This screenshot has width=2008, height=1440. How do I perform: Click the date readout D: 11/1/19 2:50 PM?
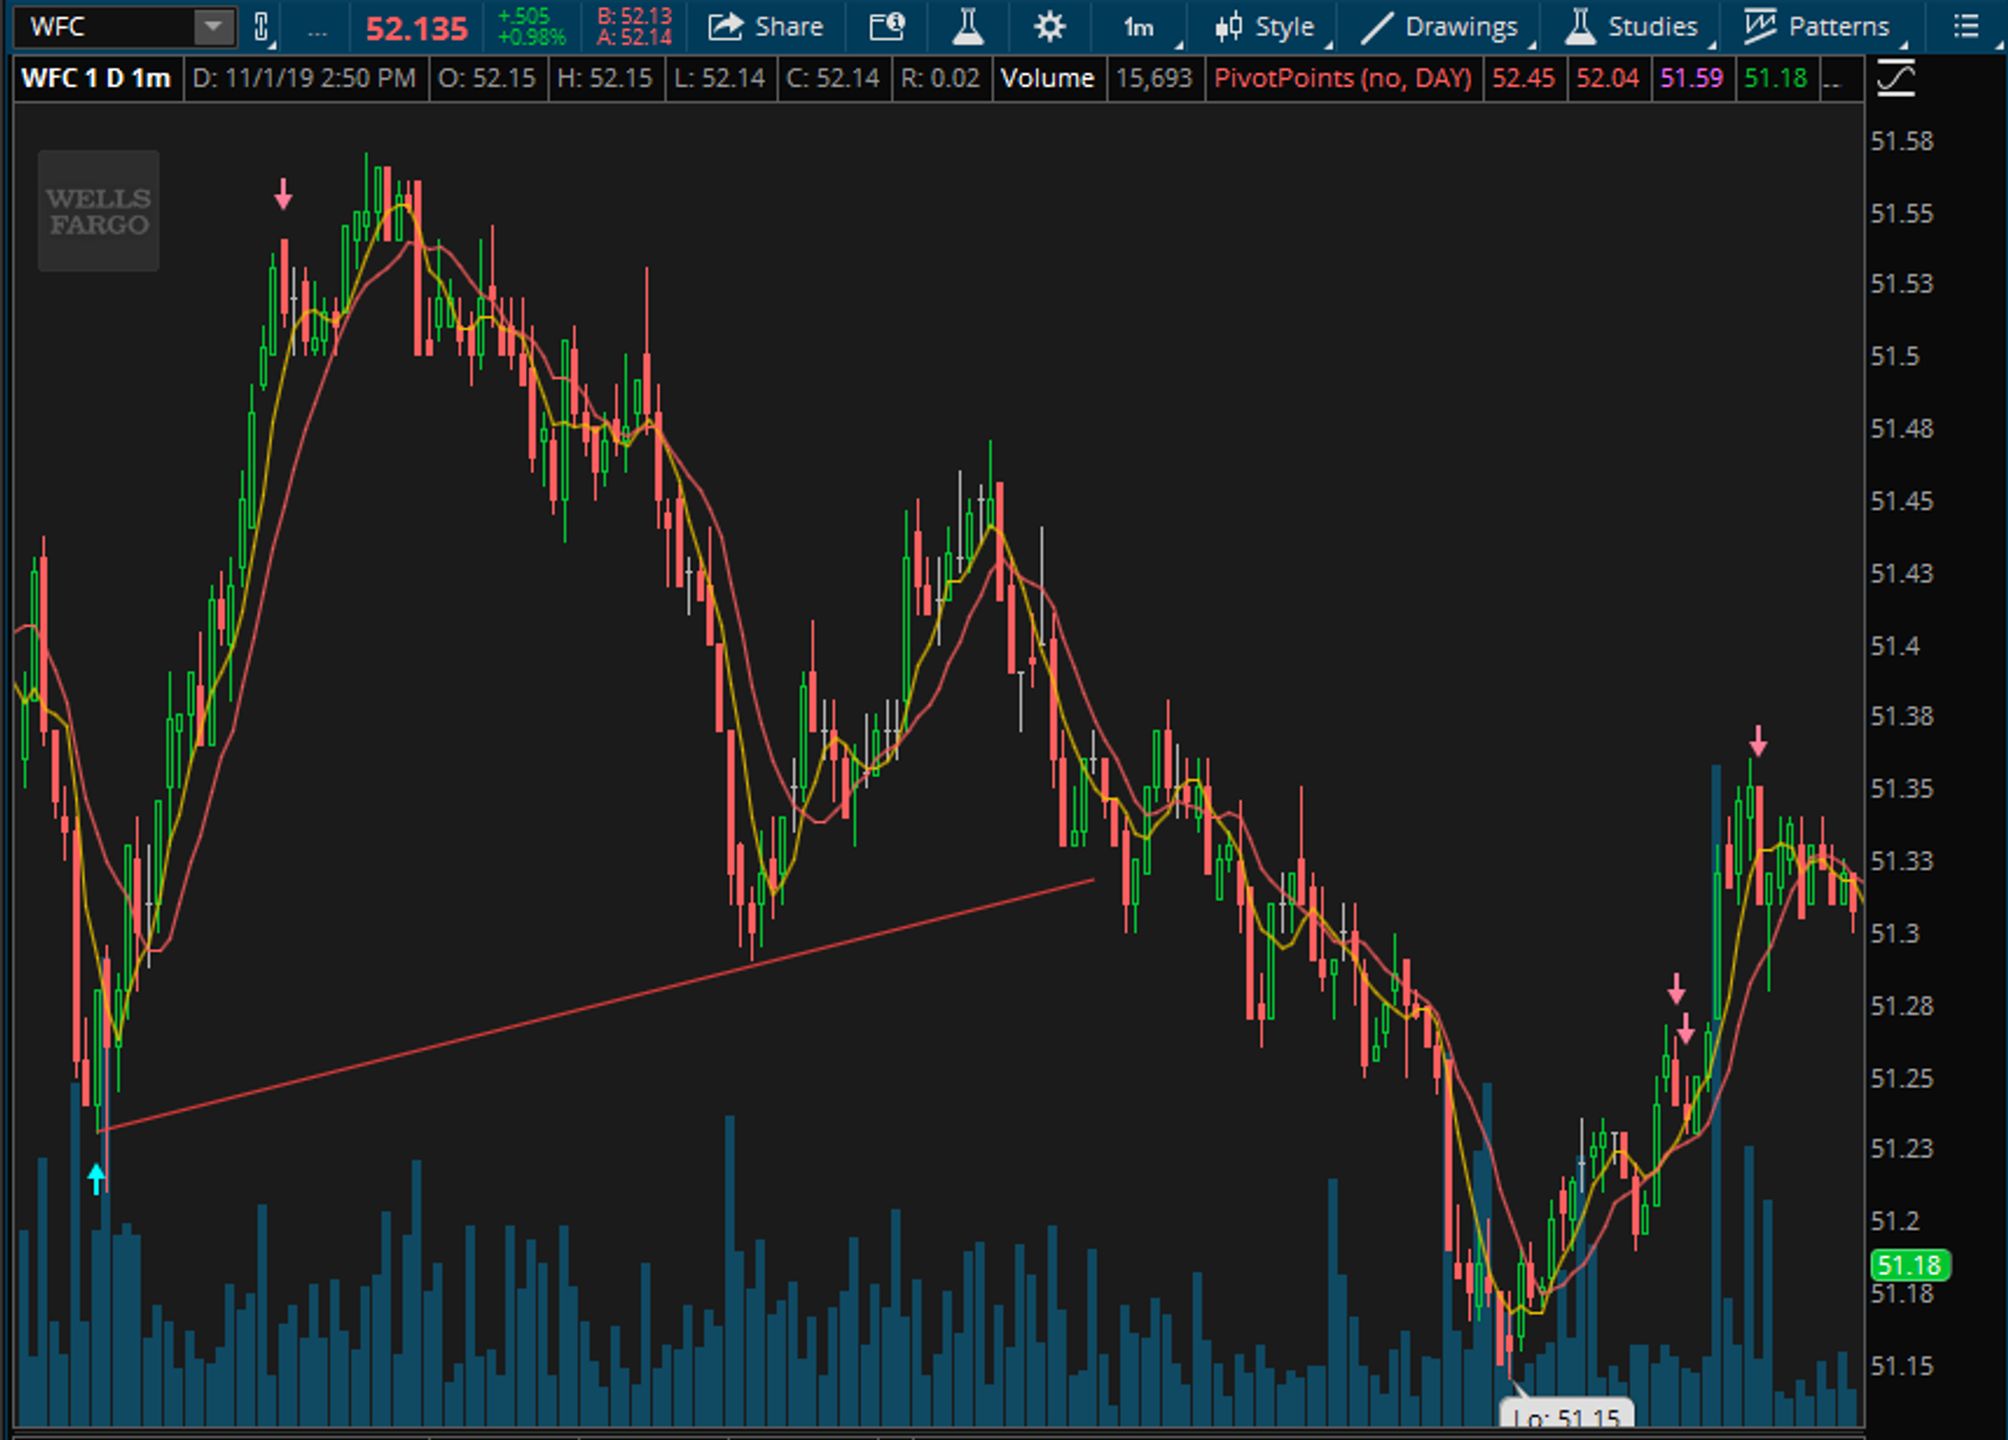304,78
